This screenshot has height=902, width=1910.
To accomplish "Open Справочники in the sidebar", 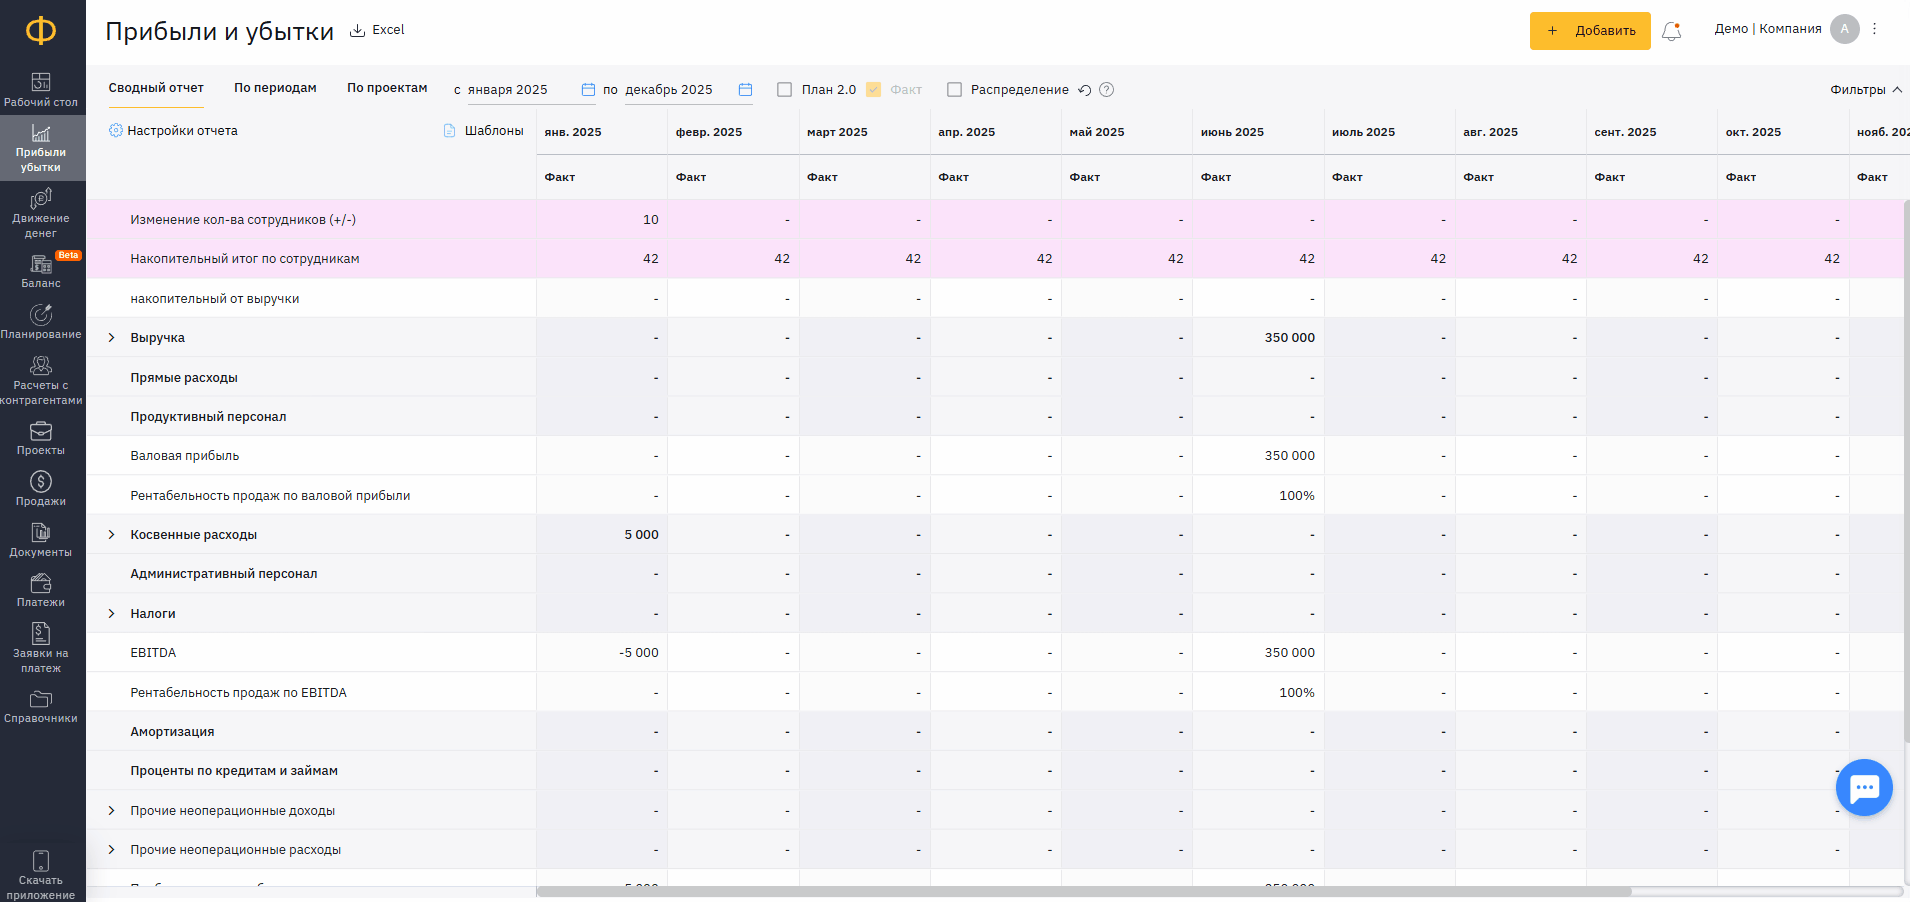I will pyautogui.click(x=41, y=707).
